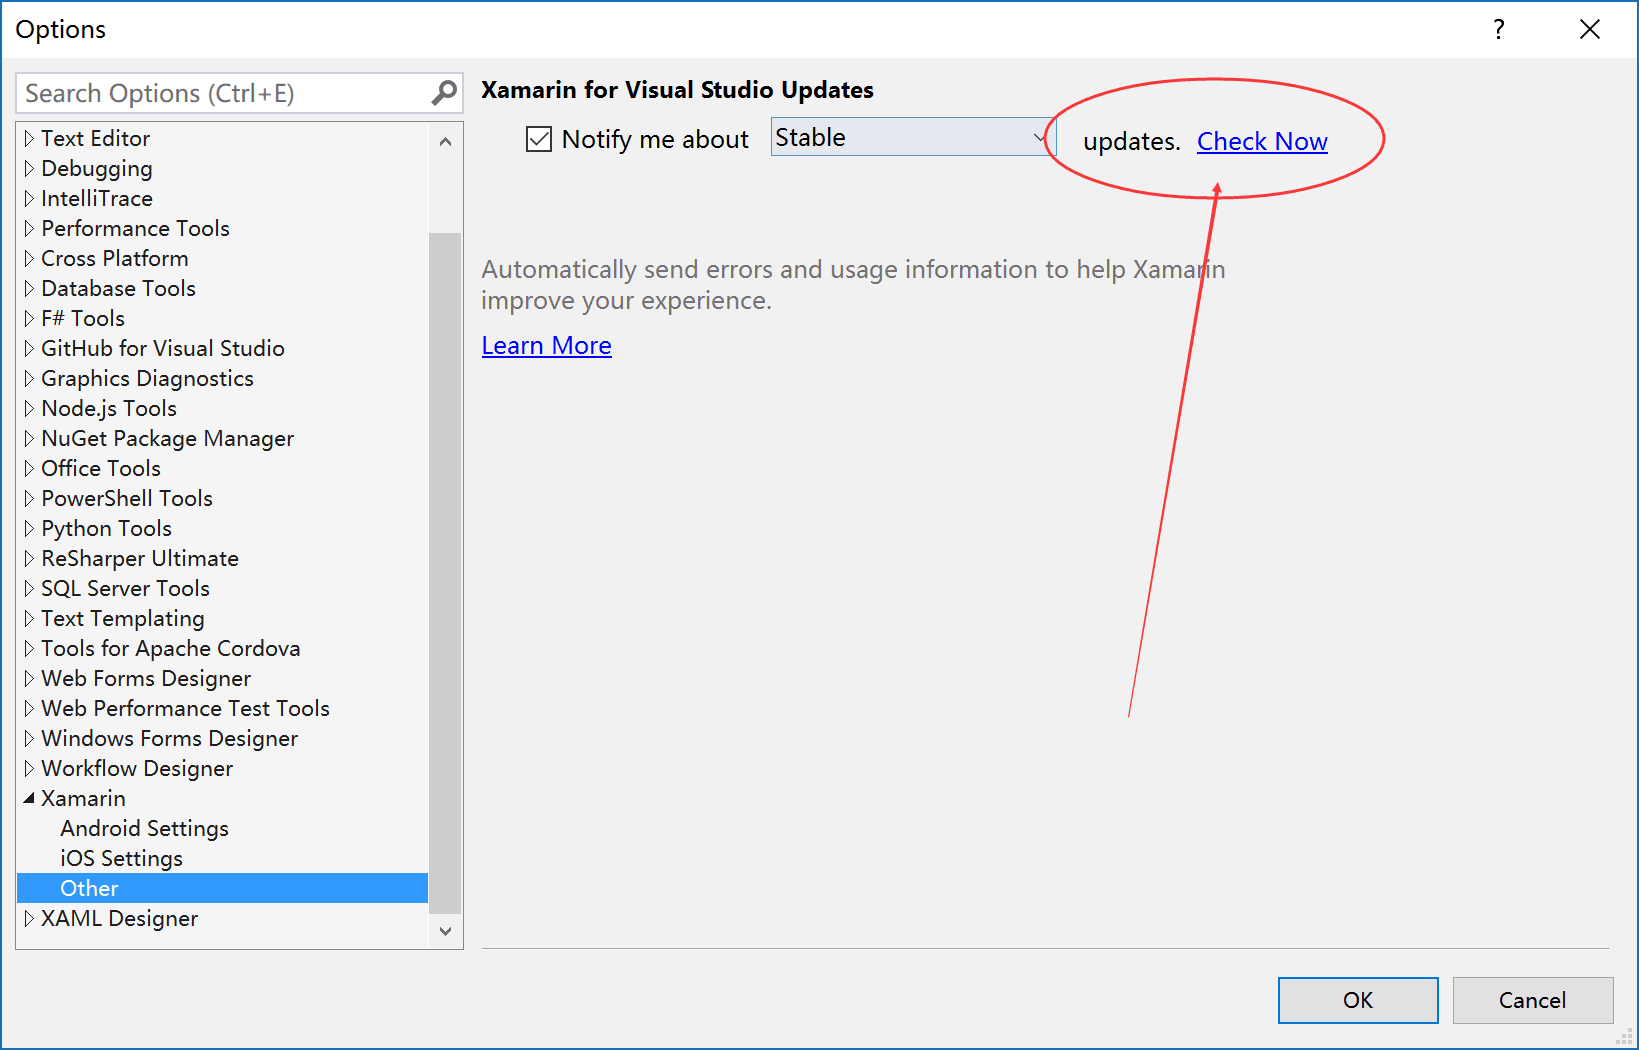This screenshot has width=1639, height=1050.
Task: Expand the NuGet Package Manager arrow
Action: click(29, 438)
